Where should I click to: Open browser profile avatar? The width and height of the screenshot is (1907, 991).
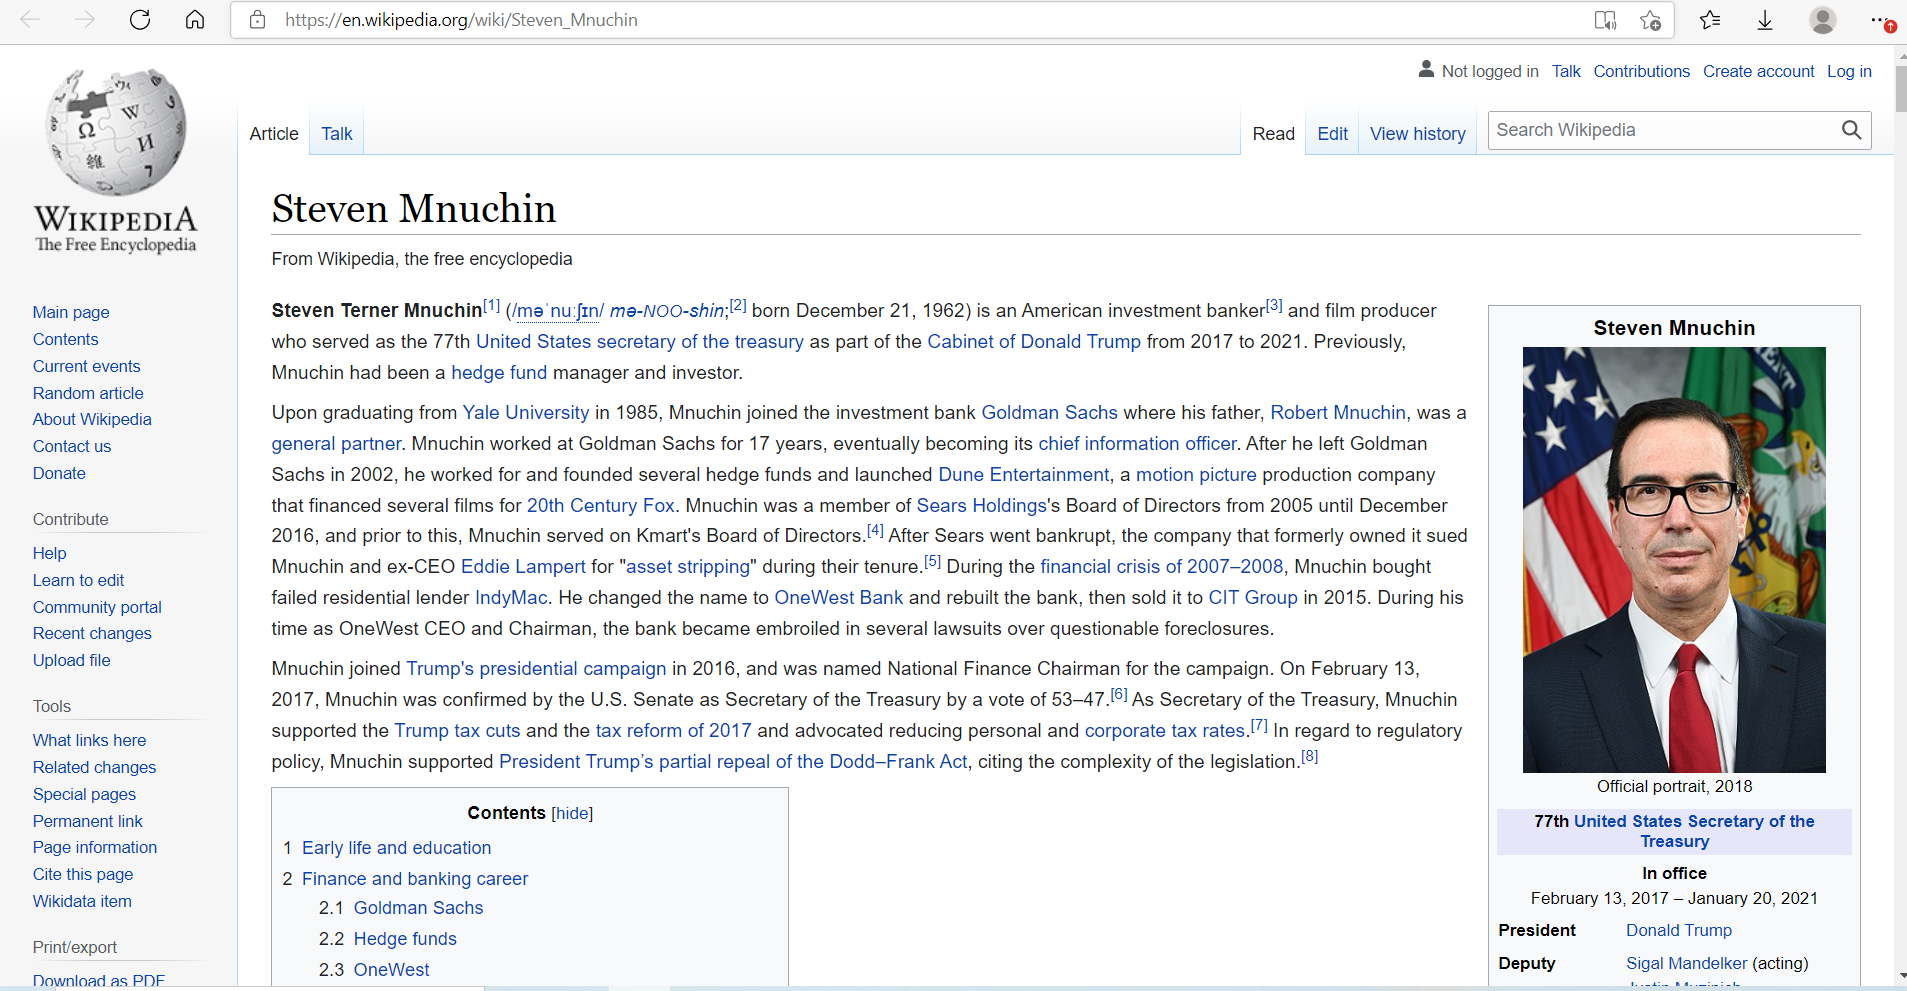[x=1823, y=20]
